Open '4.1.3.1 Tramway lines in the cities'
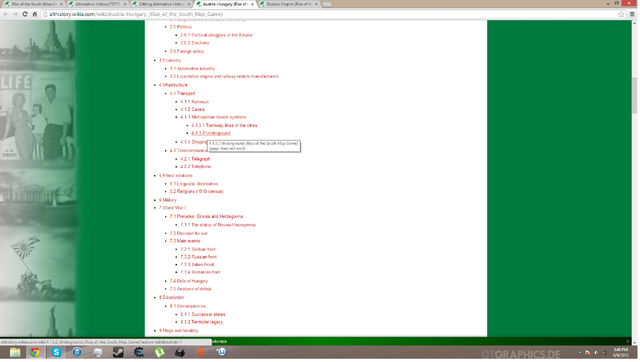Image resolution: width=640 pixels, height=362 pixels. (224, 126)
